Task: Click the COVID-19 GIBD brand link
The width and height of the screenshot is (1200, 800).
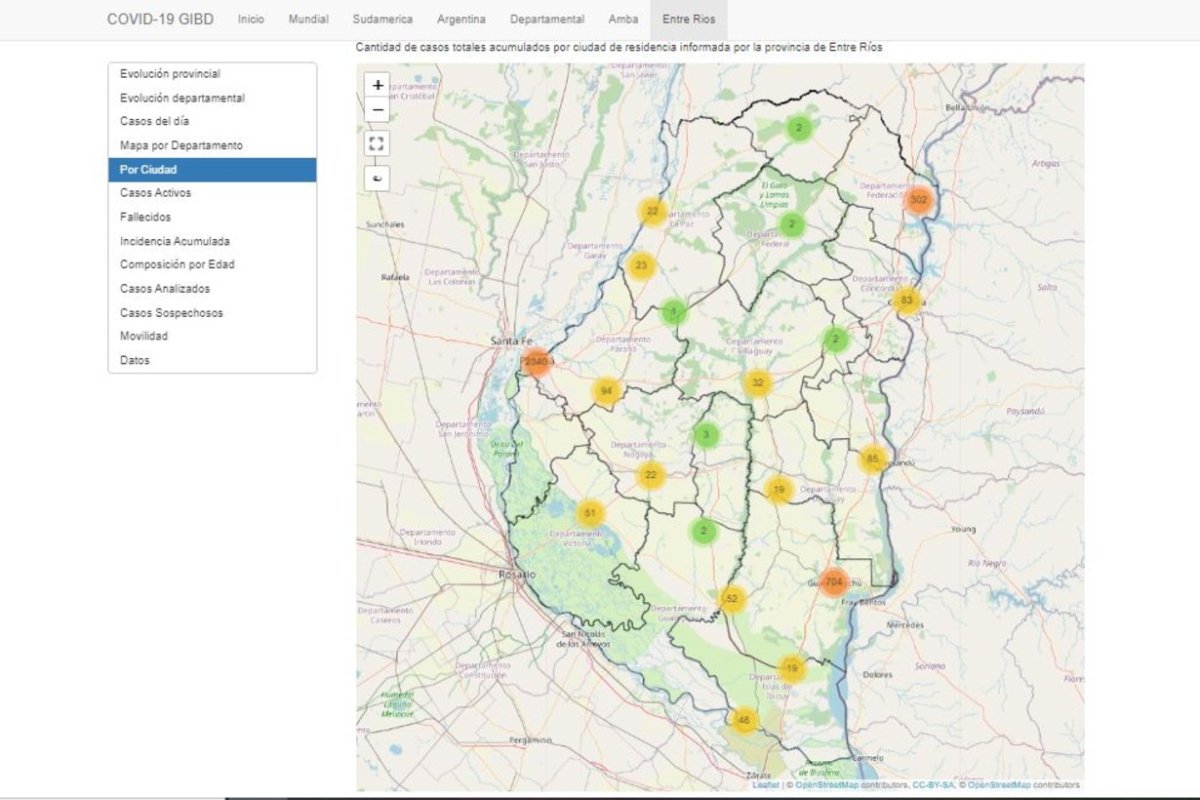Action: pos(160,19)
